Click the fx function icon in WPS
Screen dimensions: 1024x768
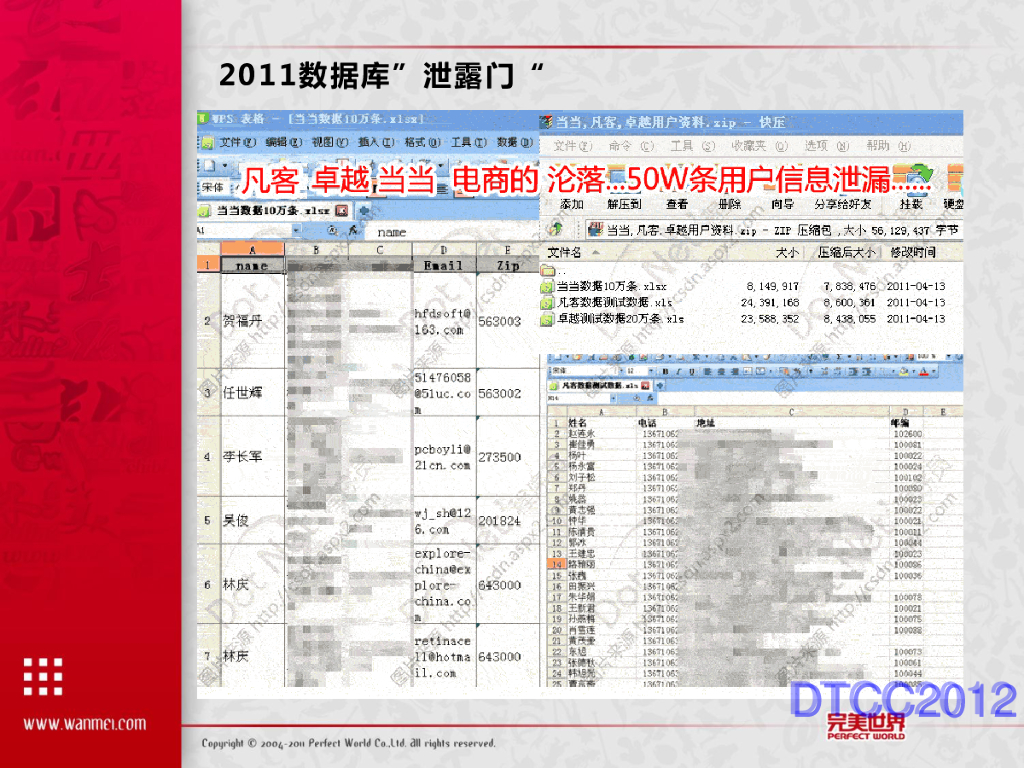coord(353,230)
